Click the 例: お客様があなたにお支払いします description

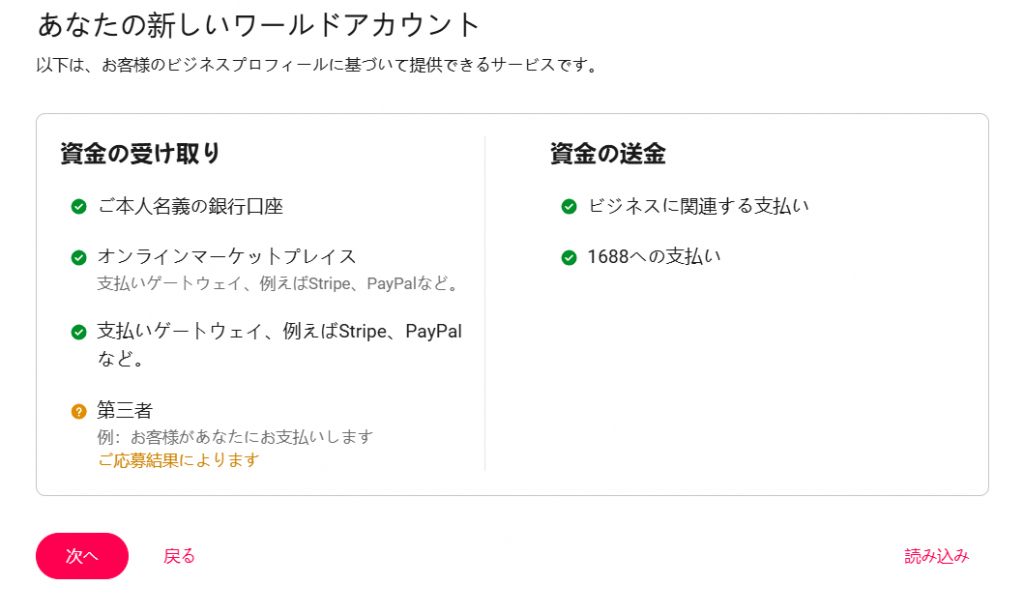[235, 437]
